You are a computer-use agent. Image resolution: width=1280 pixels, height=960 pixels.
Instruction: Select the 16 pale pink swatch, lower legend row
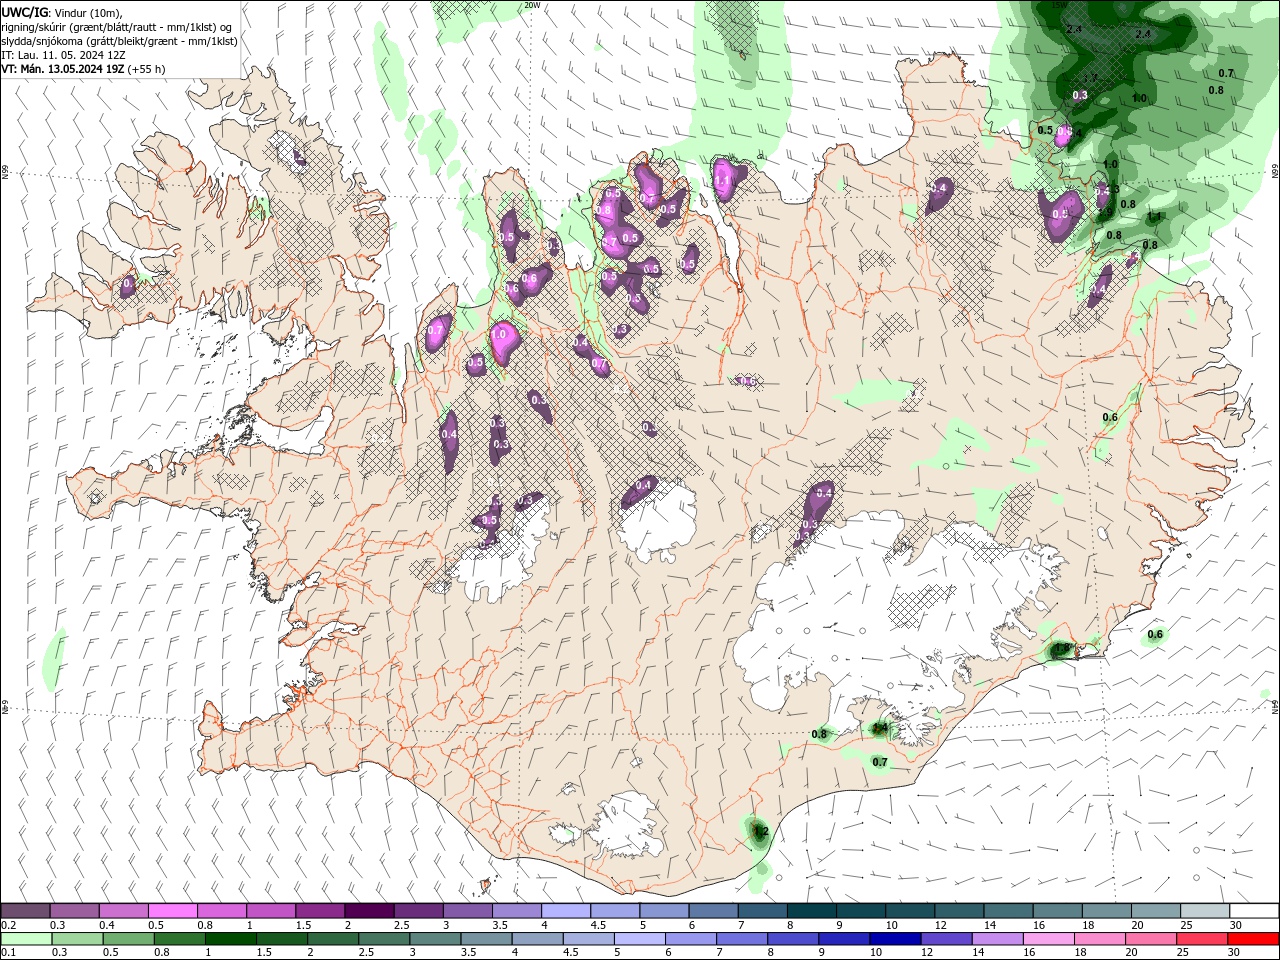(1048, 939)
